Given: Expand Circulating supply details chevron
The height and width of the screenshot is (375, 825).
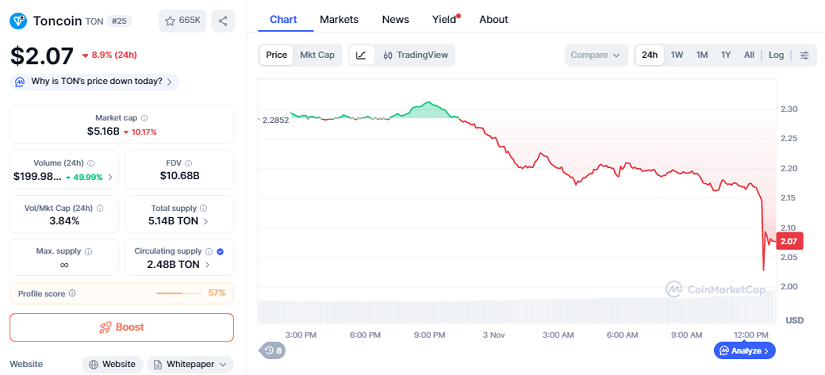Looking at the screenshot, I should point(207,265).
